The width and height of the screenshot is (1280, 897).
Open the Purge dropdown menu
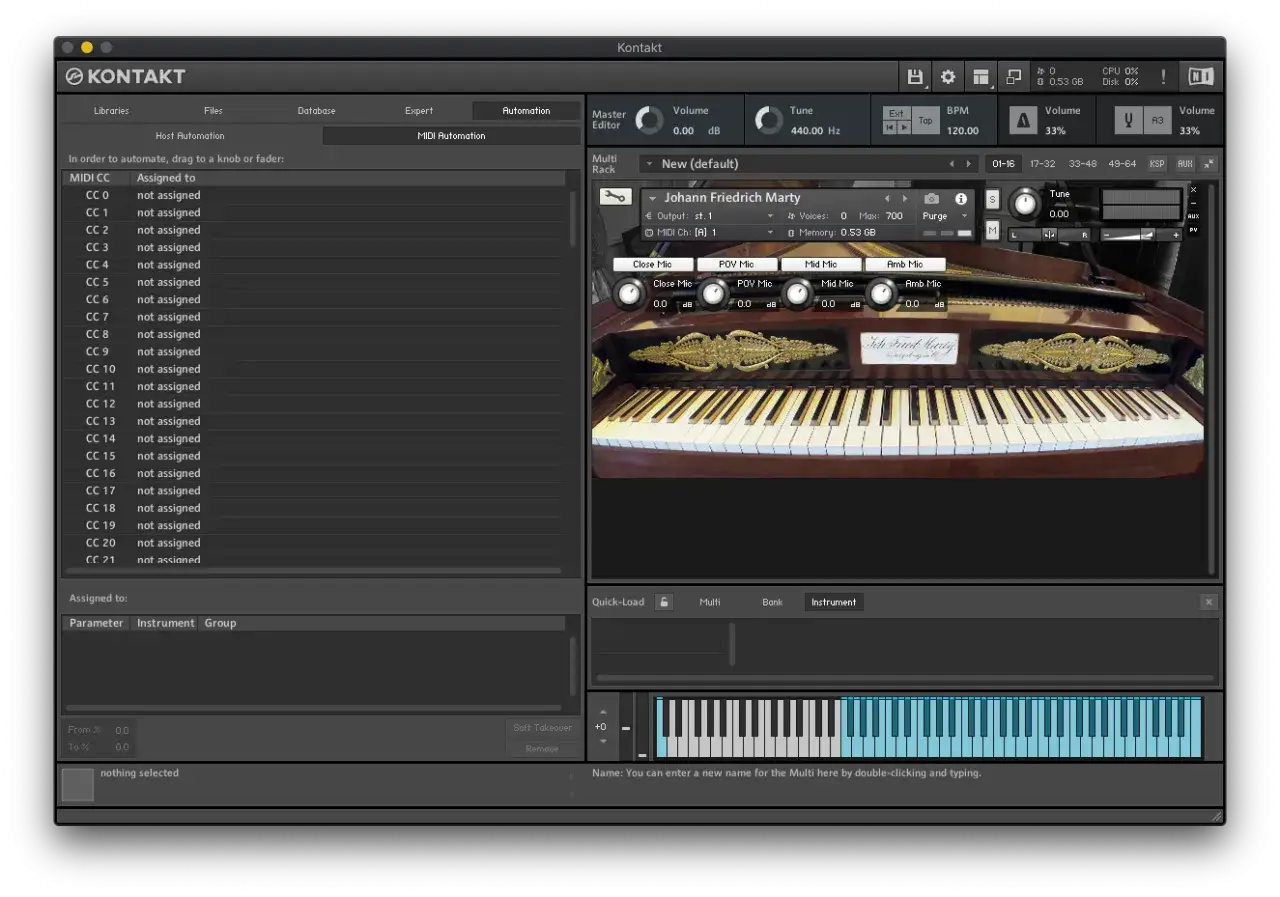(x=944, y=216)
